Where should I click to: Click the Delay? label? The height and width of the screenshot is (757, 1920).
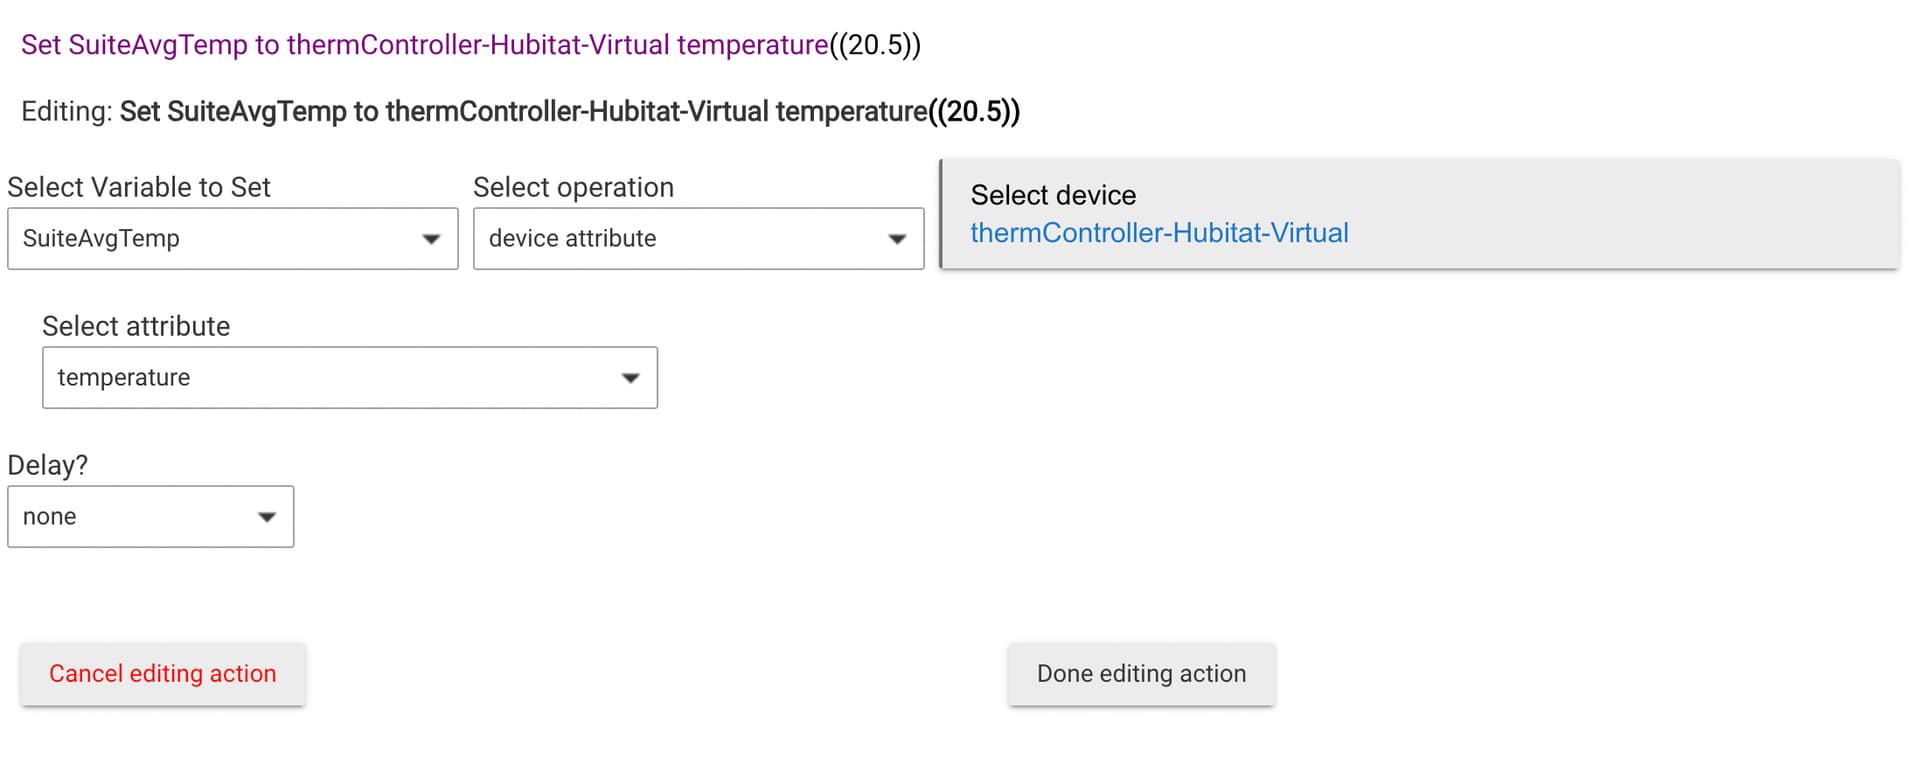[48, 465]
